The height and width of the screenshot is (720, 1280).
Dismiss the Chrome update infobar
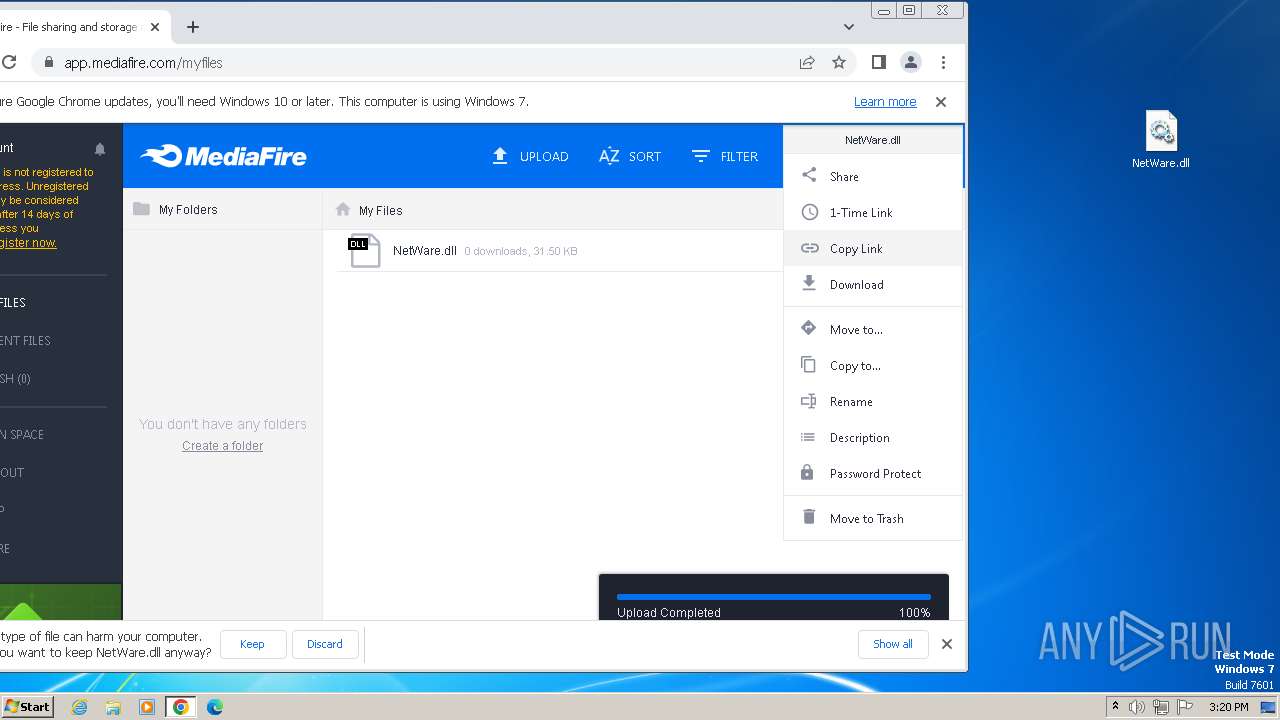point(940,102)
